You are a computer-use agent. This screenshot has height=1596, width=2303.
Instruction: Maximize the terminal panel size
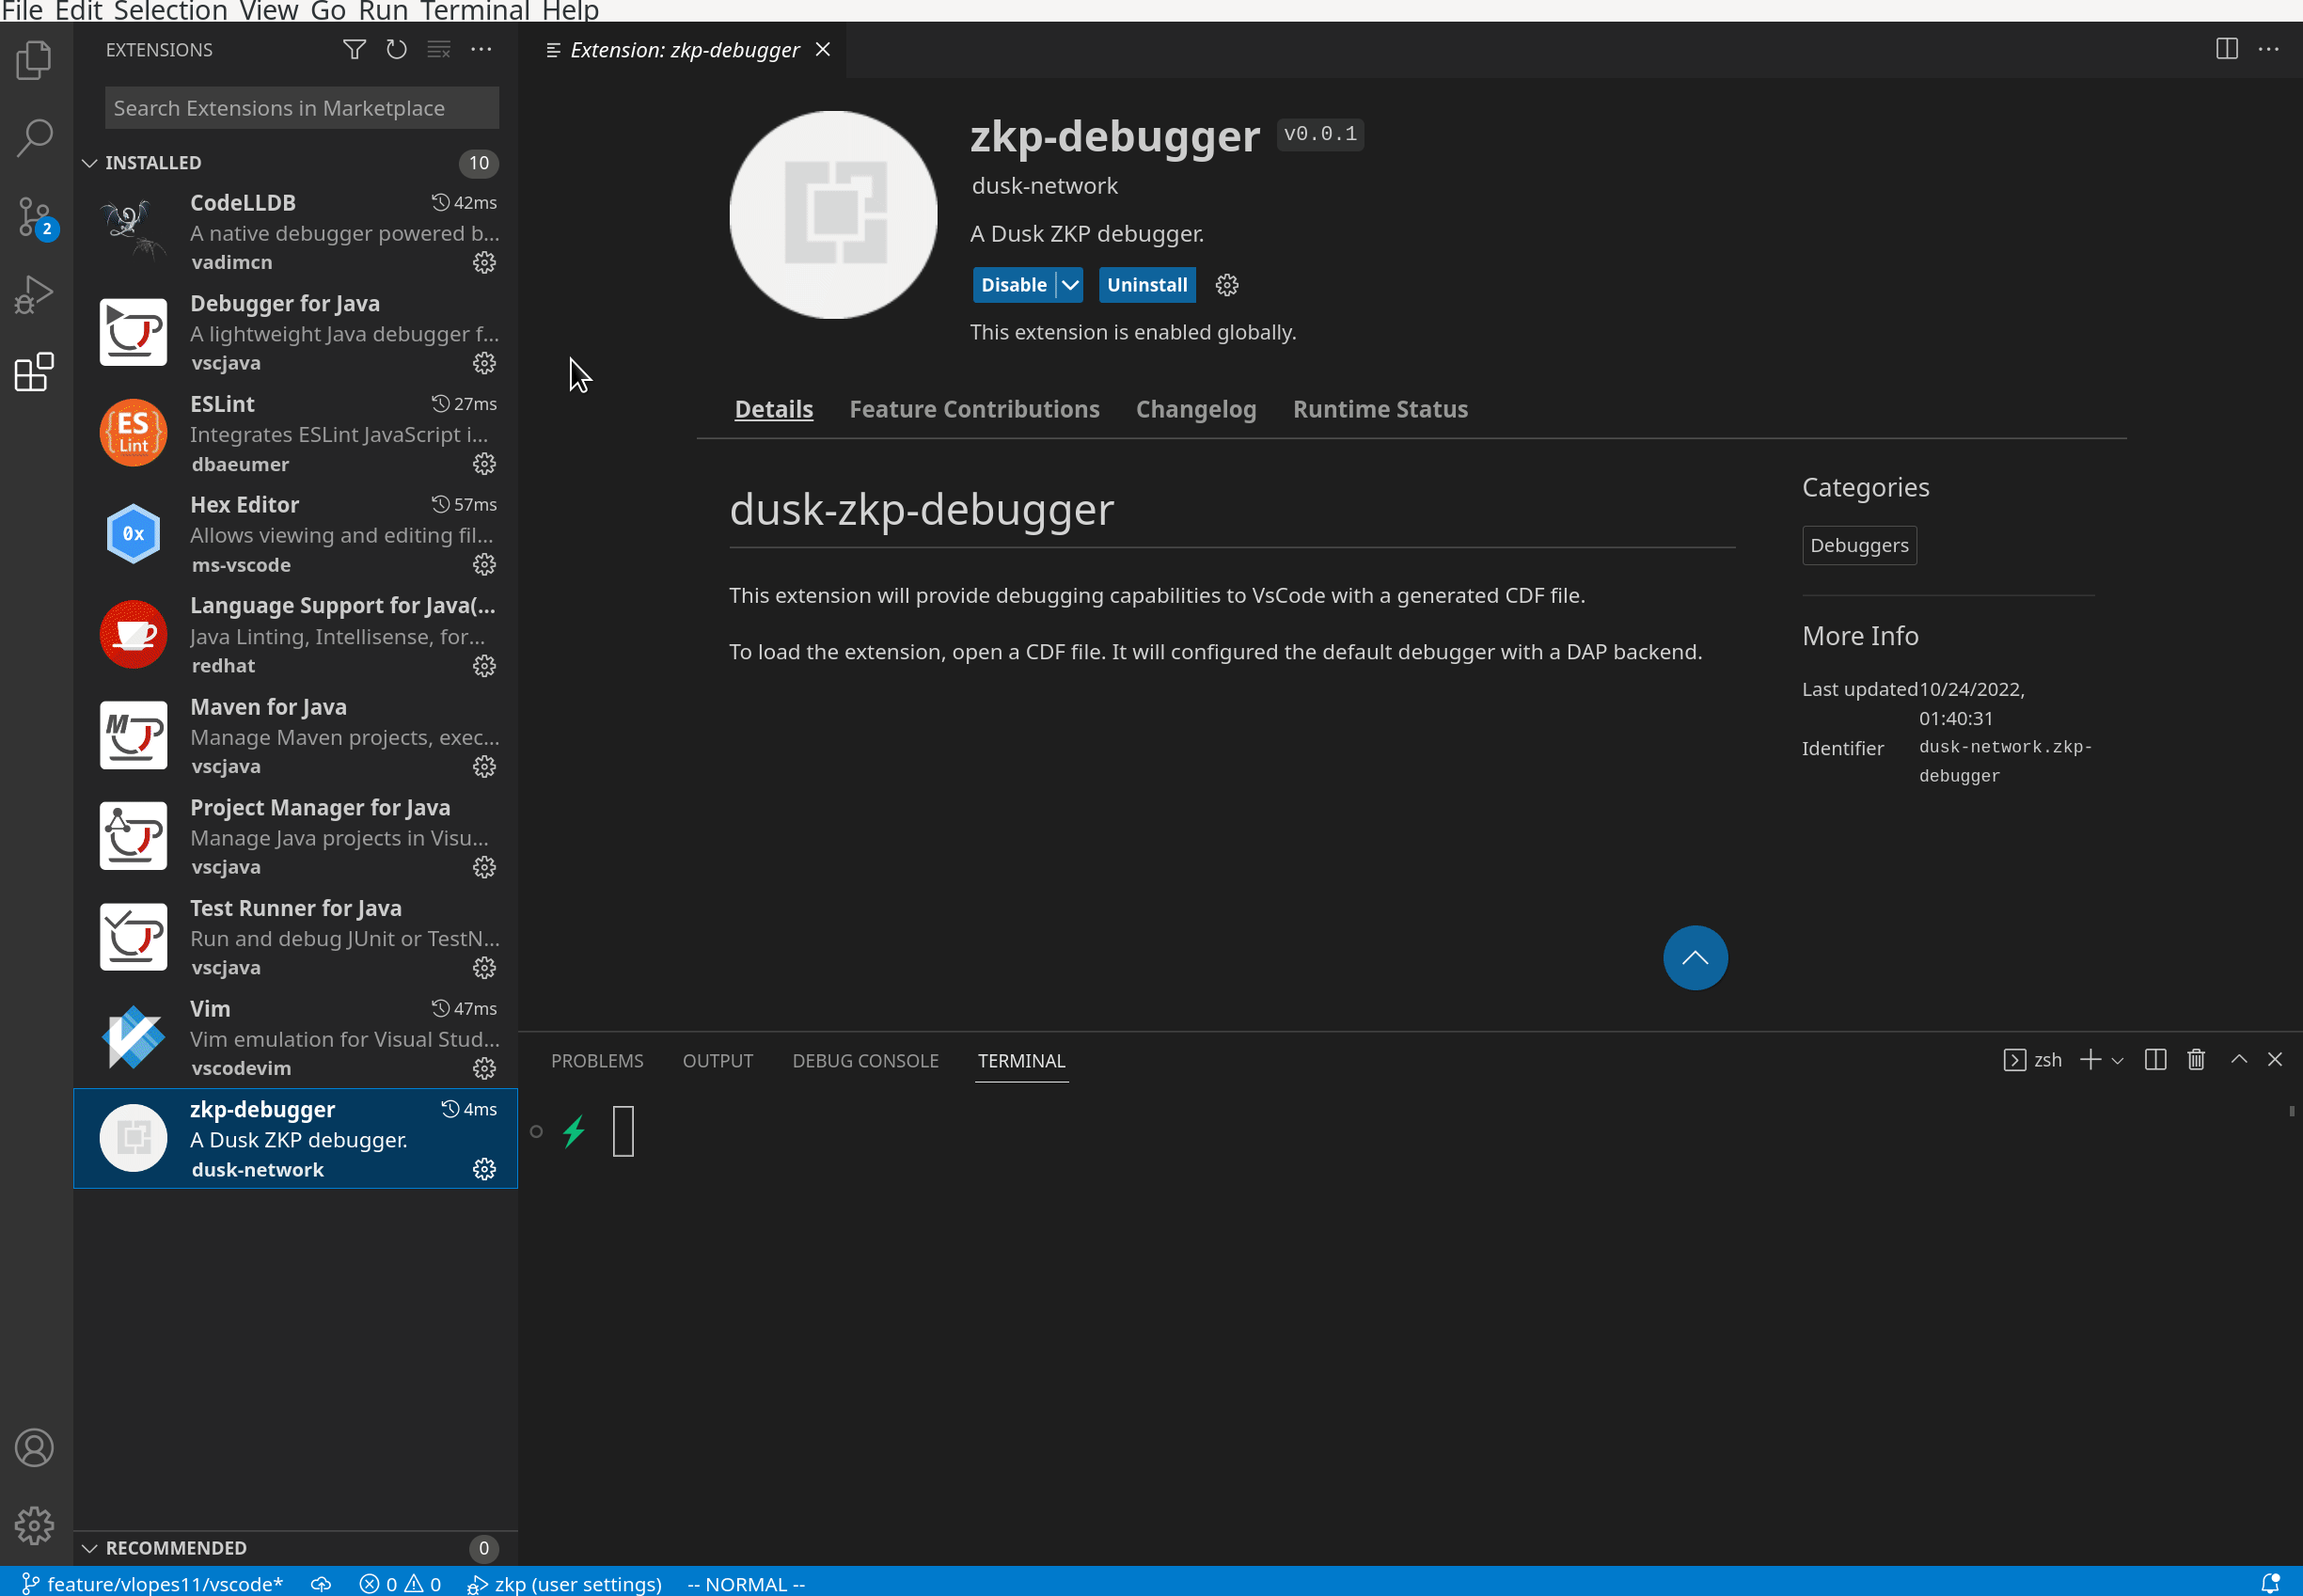click(x=2238, y=1059)
